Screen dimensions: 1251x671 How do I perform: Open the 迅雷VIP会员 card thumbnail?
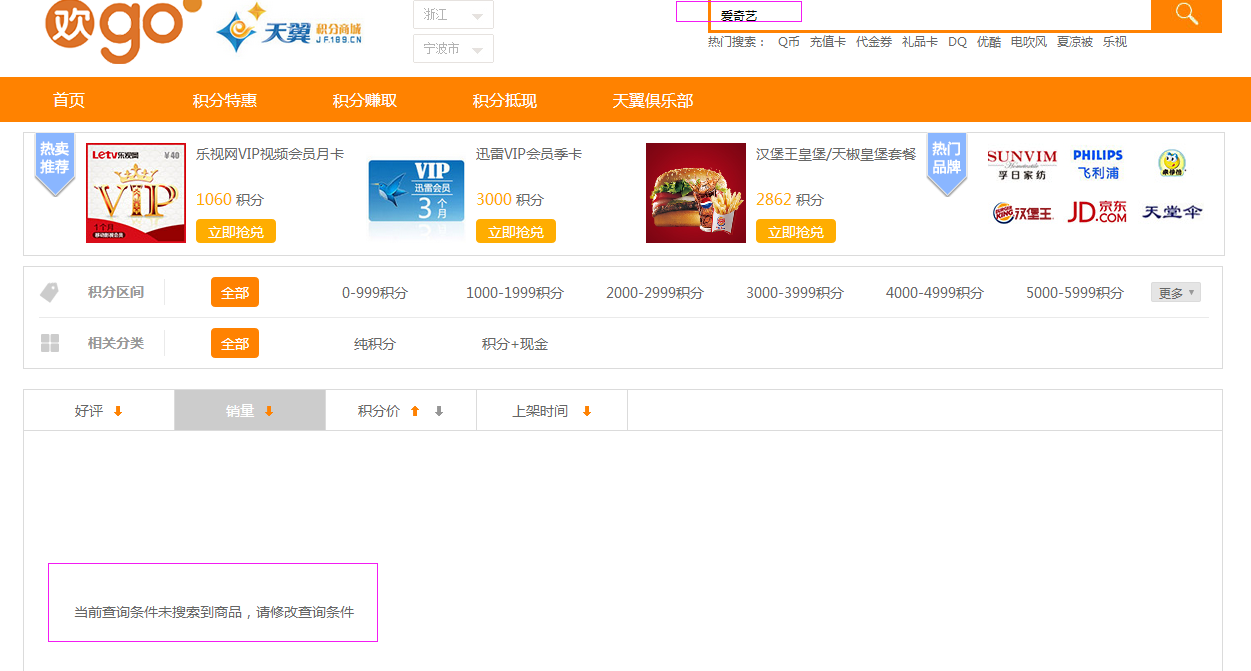click(x=416, y=191)
